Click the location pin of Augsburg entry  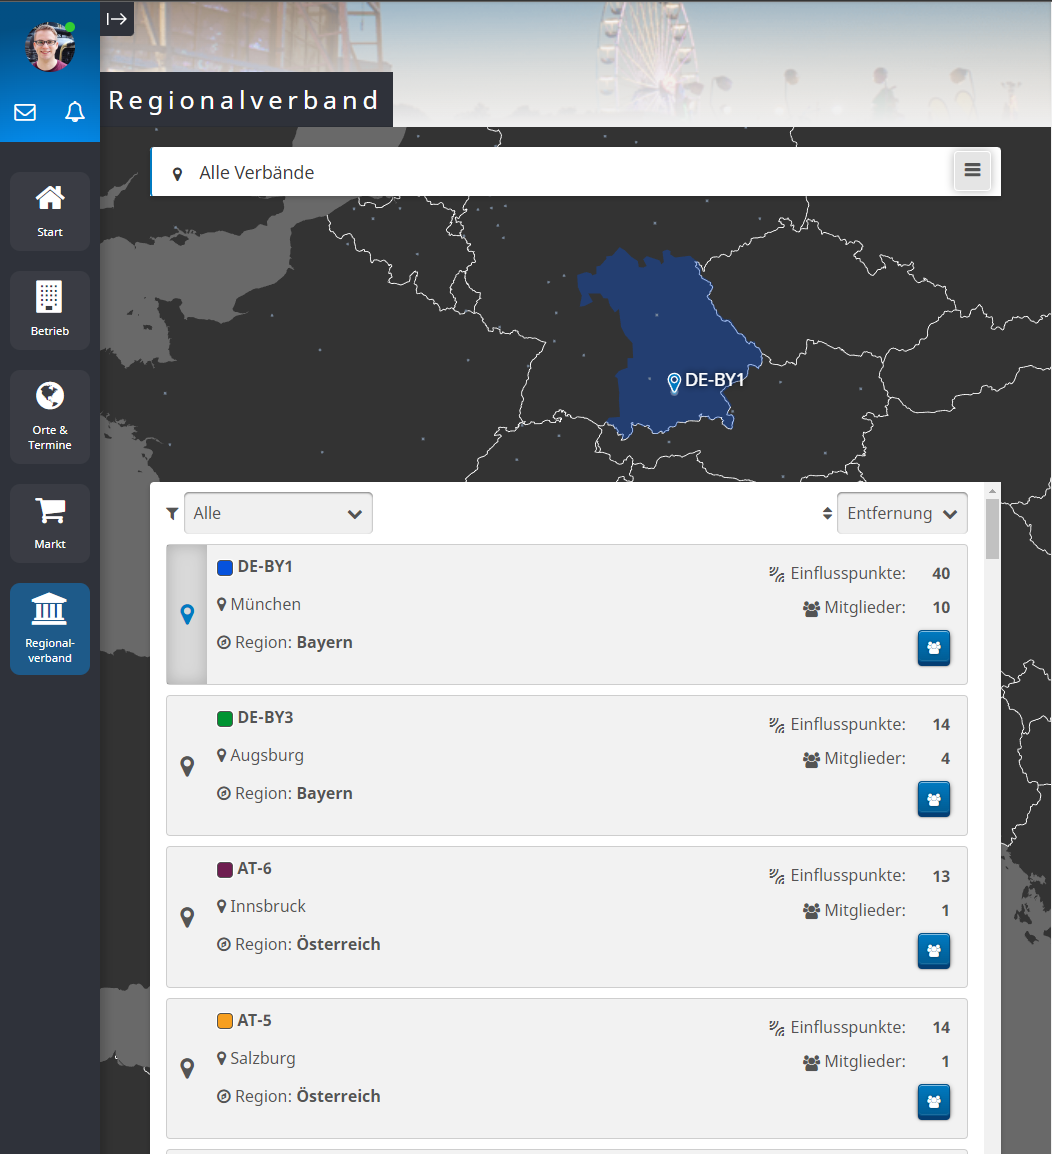point(187,766)
